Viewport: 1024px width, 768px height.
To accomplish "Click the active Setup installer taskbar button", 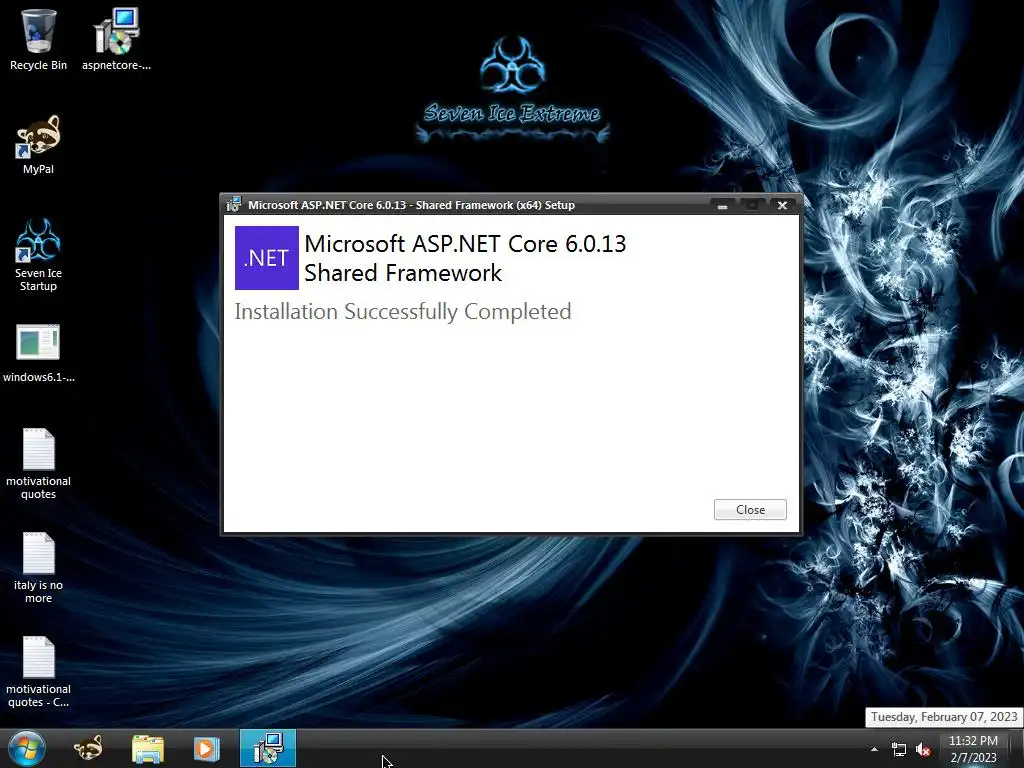I will [x=268, y=748].
